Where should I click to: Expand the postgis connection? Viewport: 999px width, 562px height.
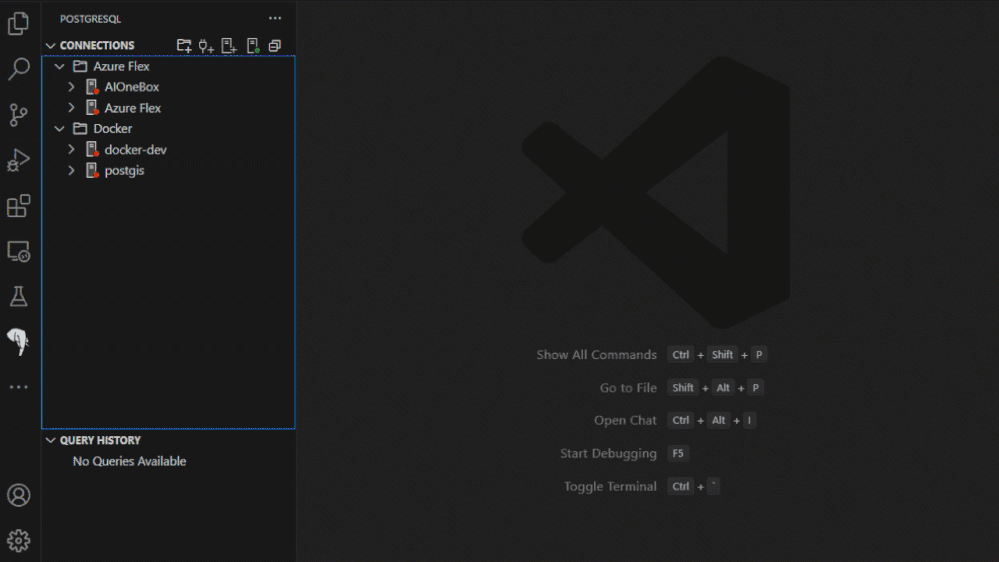coord(71,170)
